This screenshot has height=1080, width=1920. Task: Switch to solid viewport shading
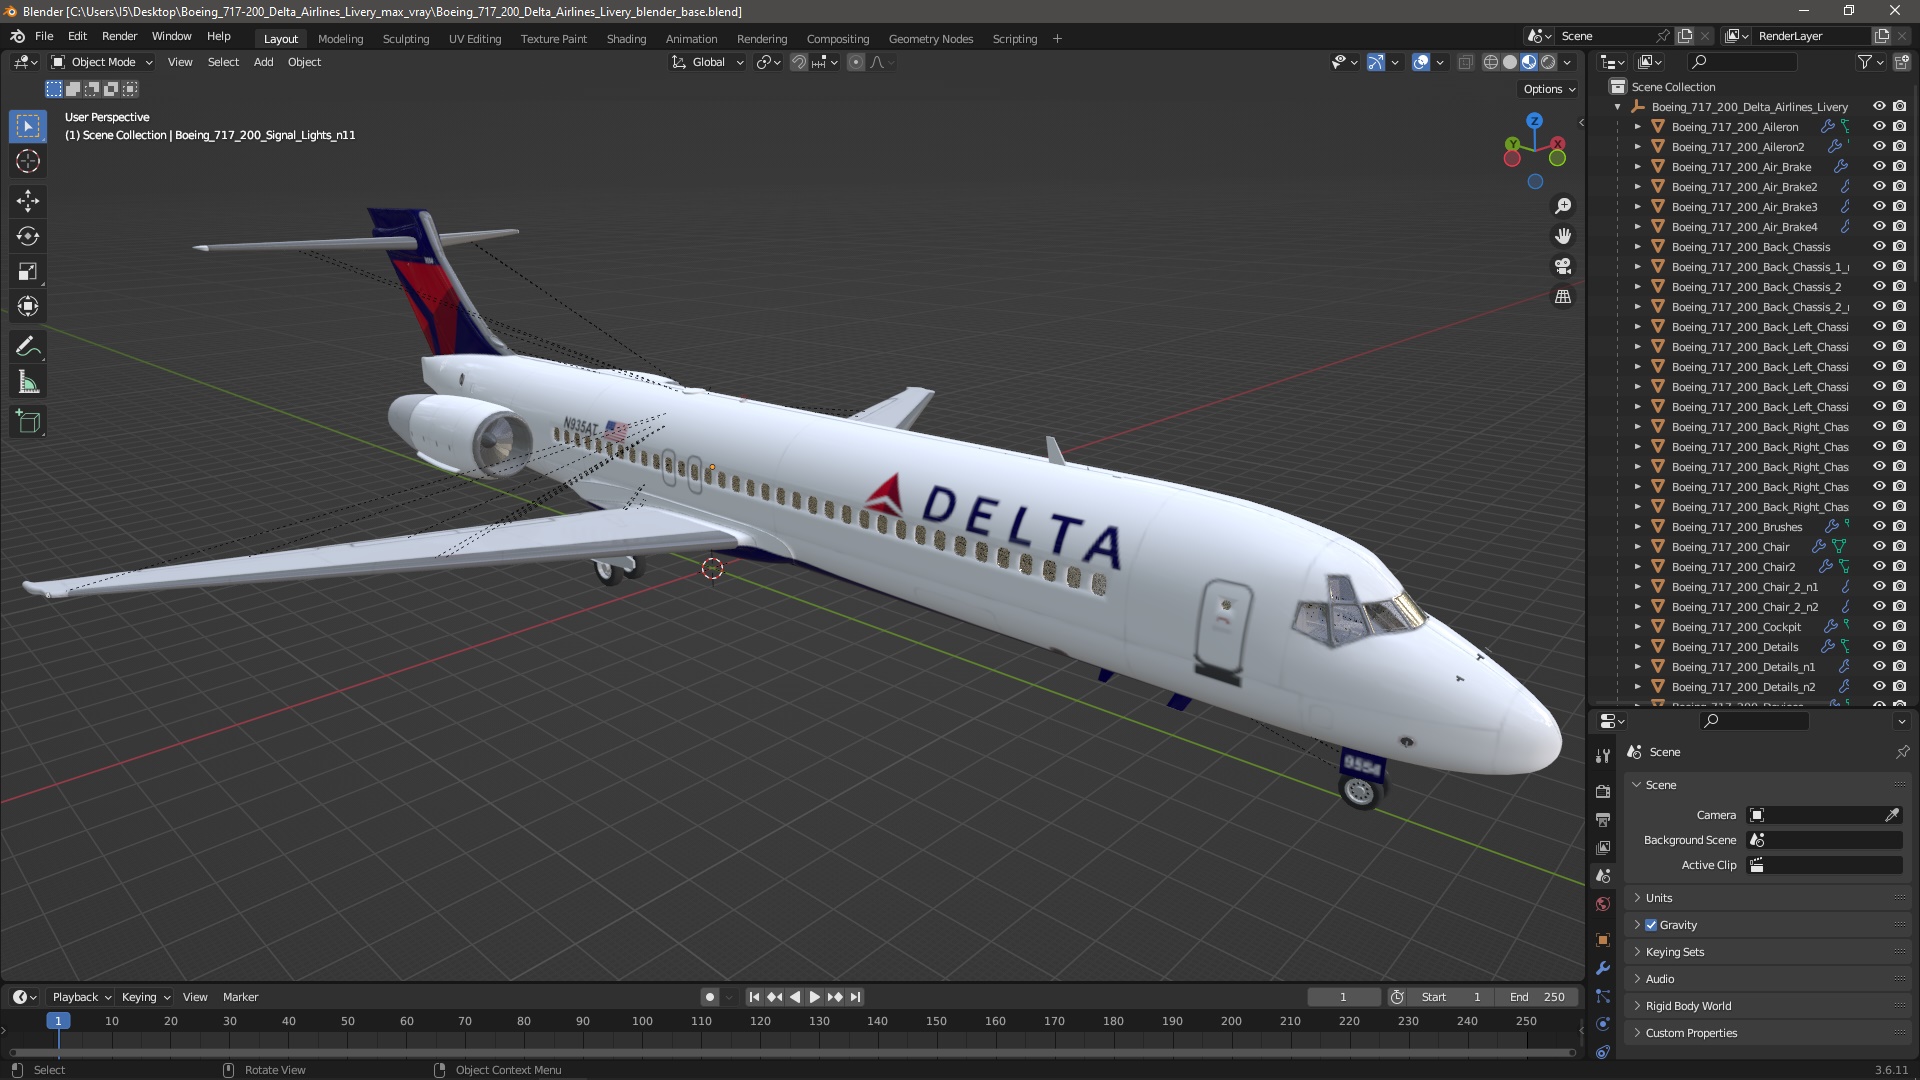tap(1510, 62)
